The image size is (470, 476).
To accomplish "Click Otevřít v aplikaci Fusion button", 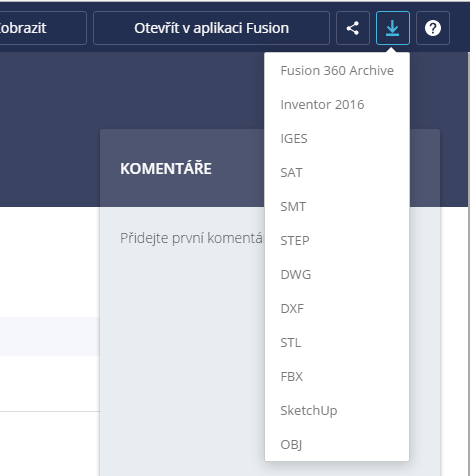I will click(211, 28).
